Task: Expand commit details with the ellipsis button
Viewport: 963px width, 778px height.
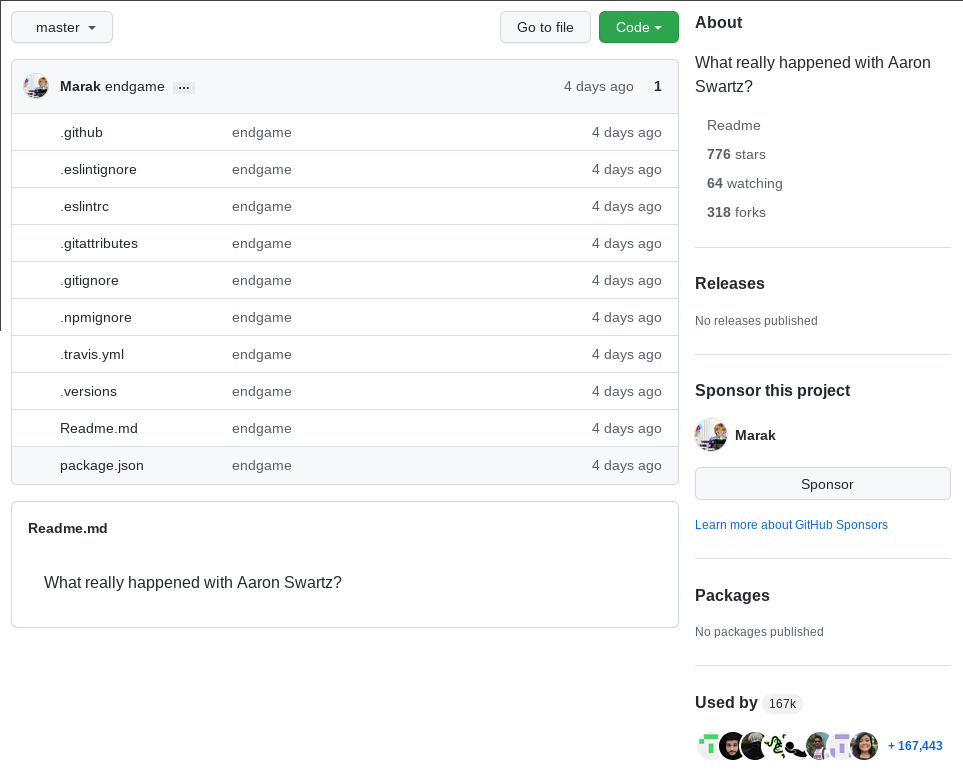Action: click(x=184, y=88)
